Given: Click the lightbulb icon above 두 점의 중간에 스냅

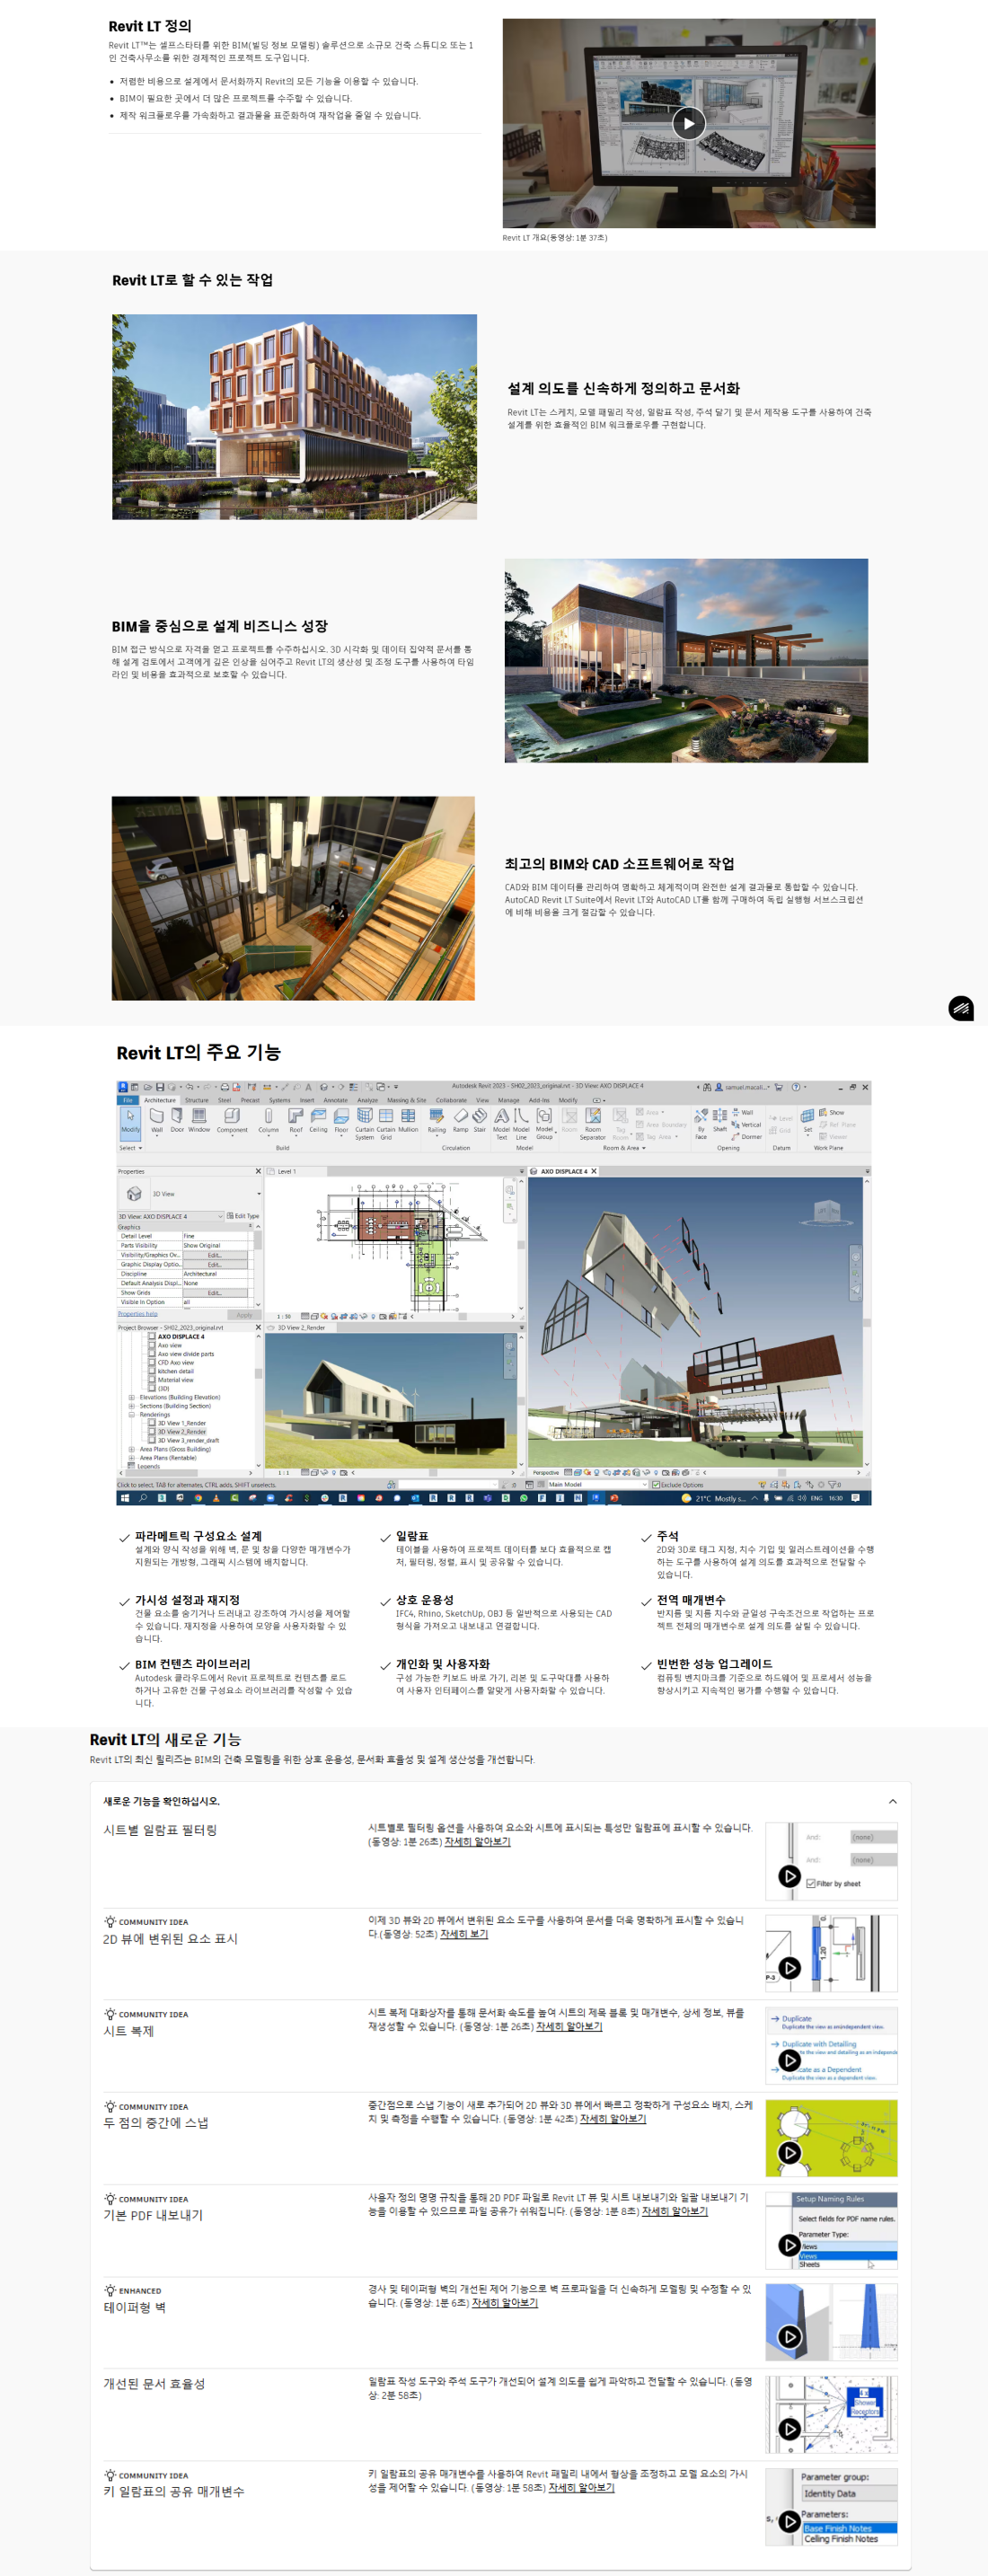Looking at the screenshot, I should coord(110,2105).
